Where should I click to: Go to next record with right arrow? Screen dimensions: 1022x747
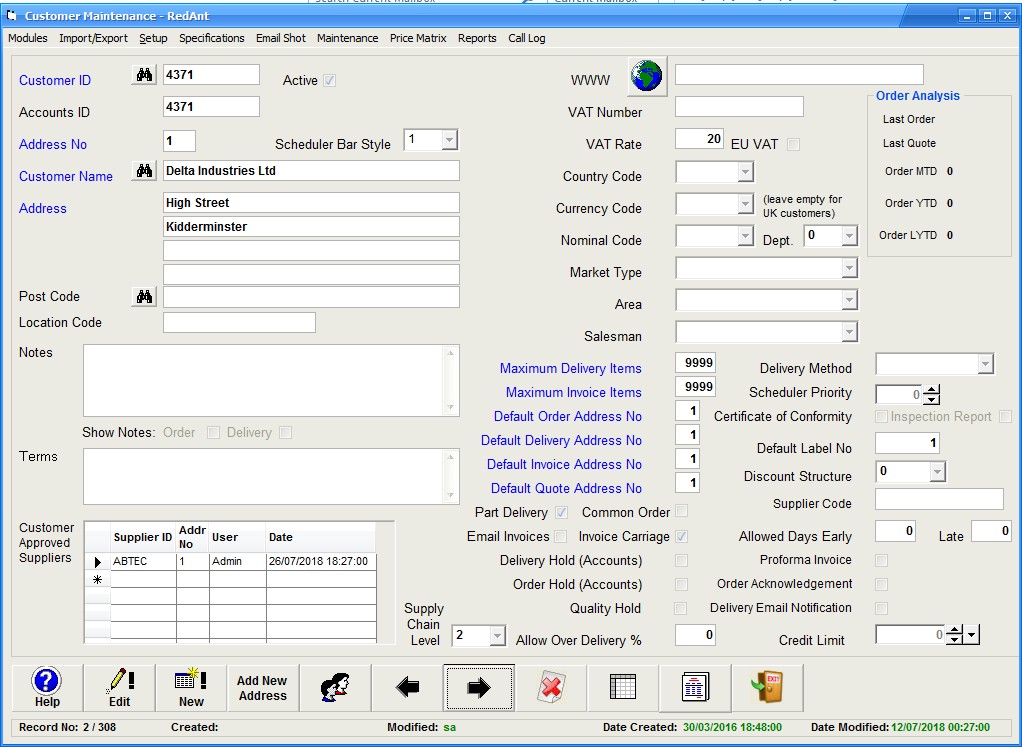479,688
